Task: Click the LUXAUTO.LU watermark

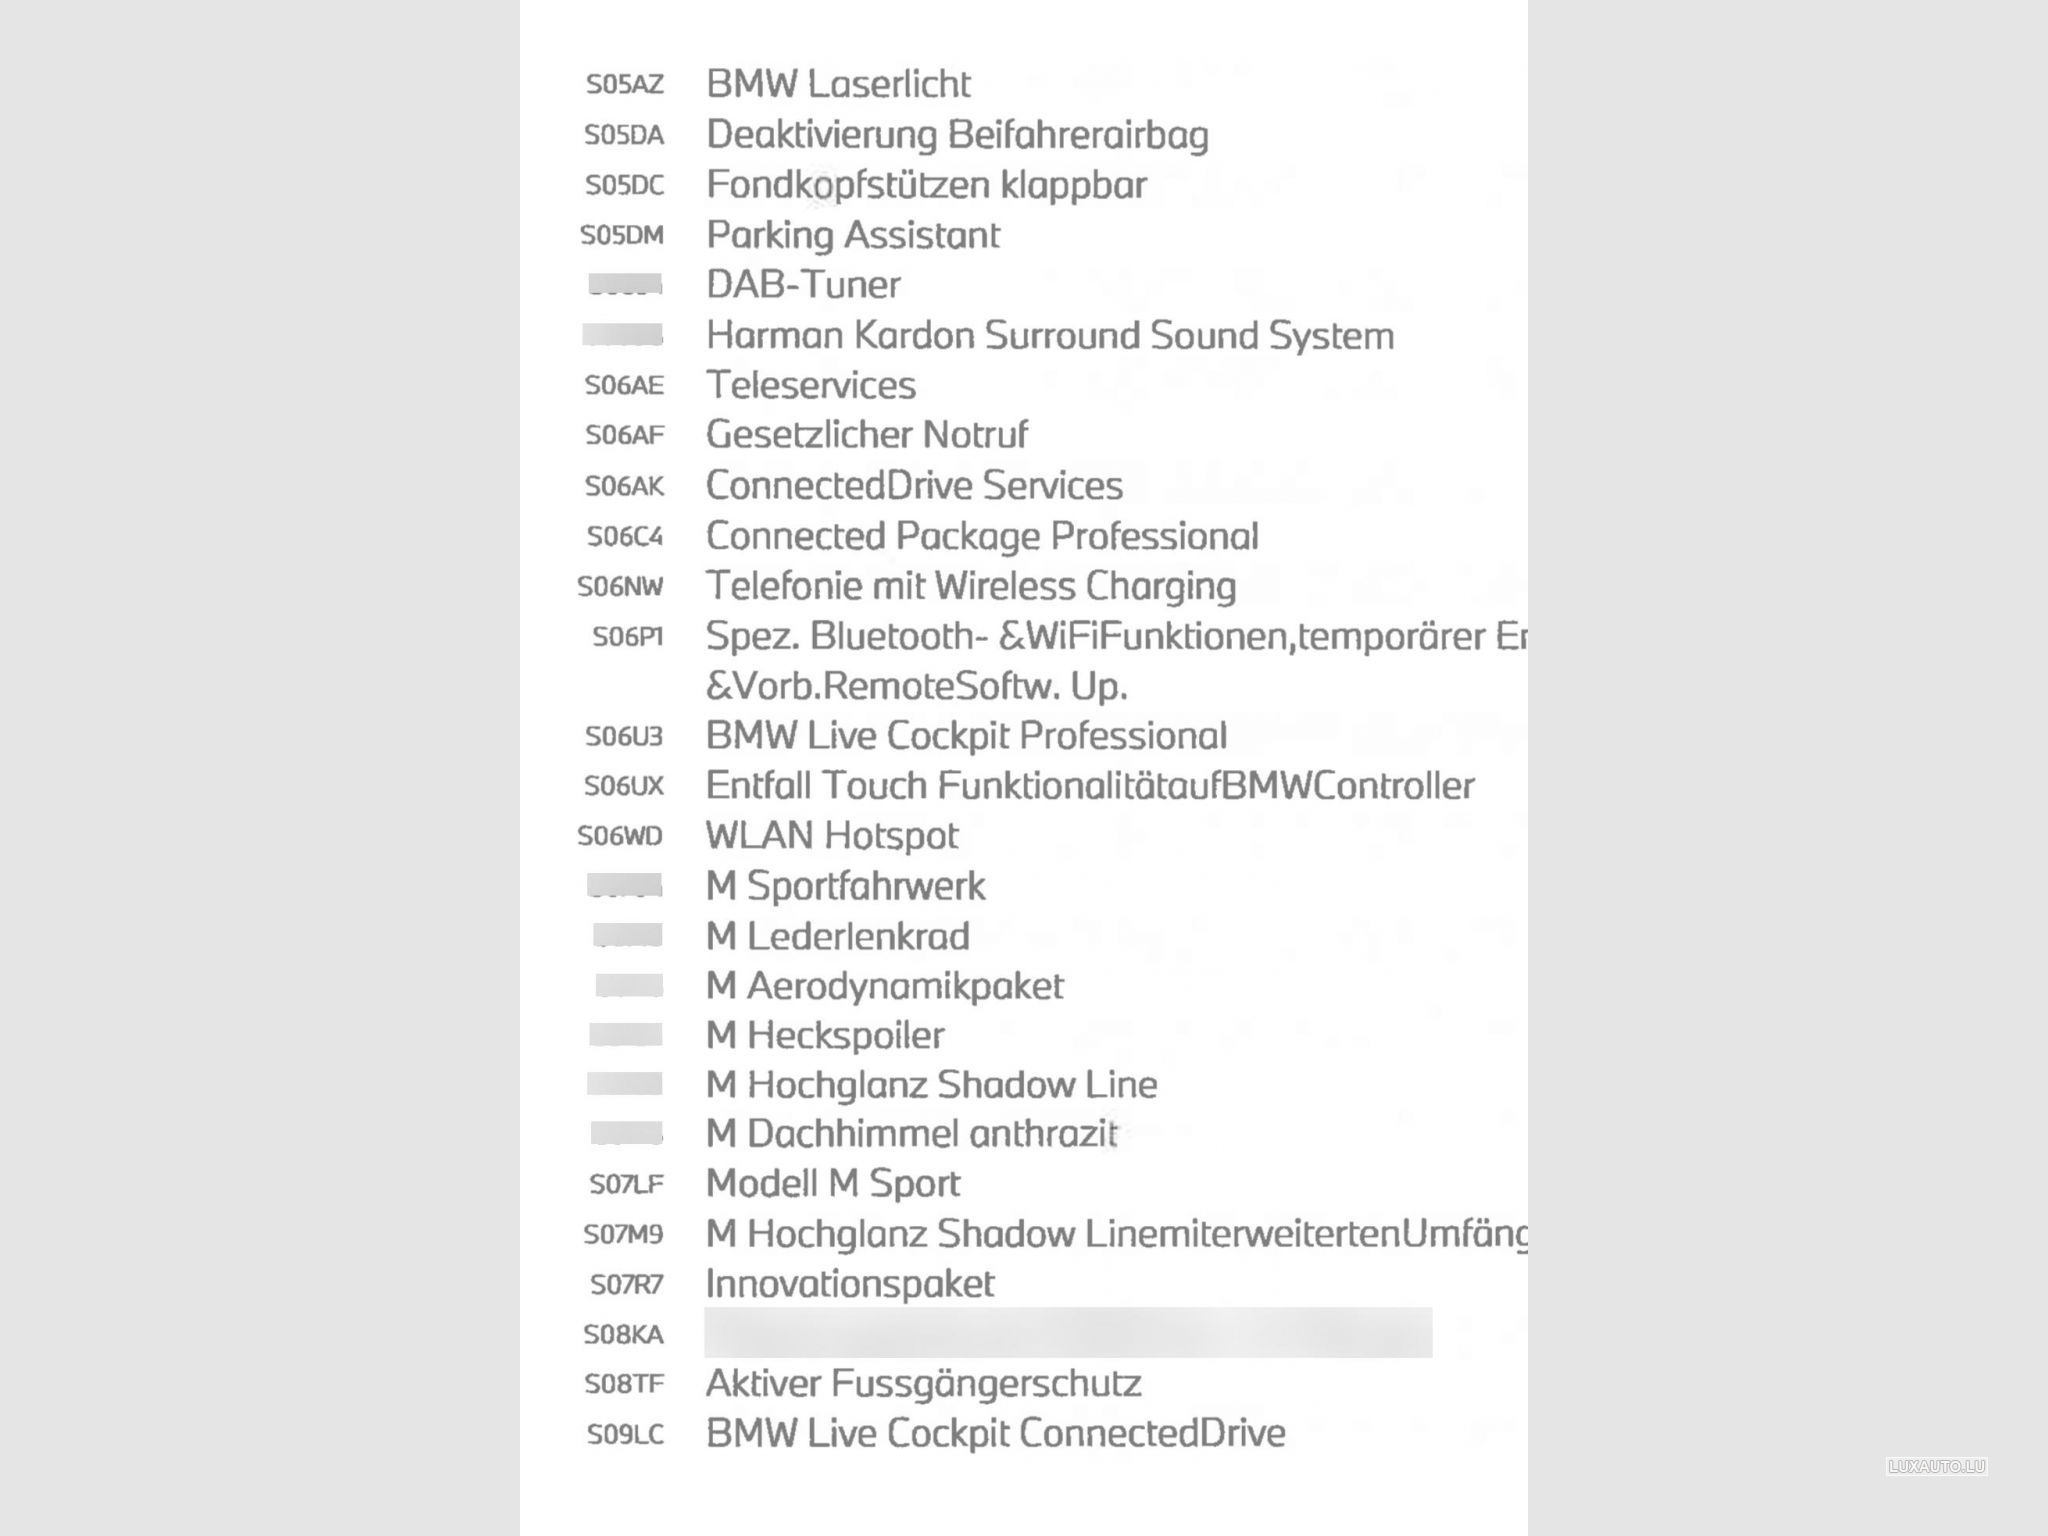Action: [1936, 1466]
